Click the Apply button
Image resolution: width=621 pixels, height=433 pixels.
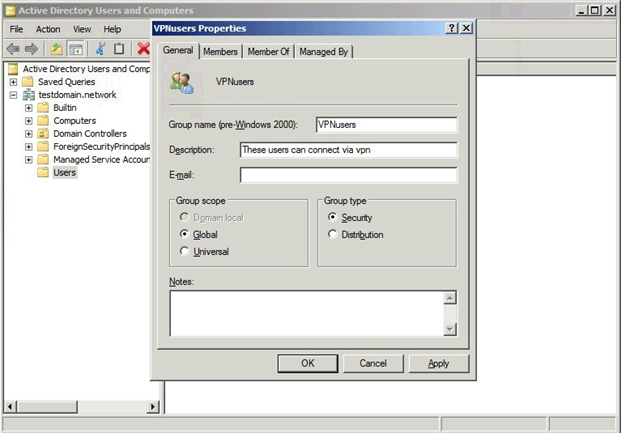pos(438,363)
